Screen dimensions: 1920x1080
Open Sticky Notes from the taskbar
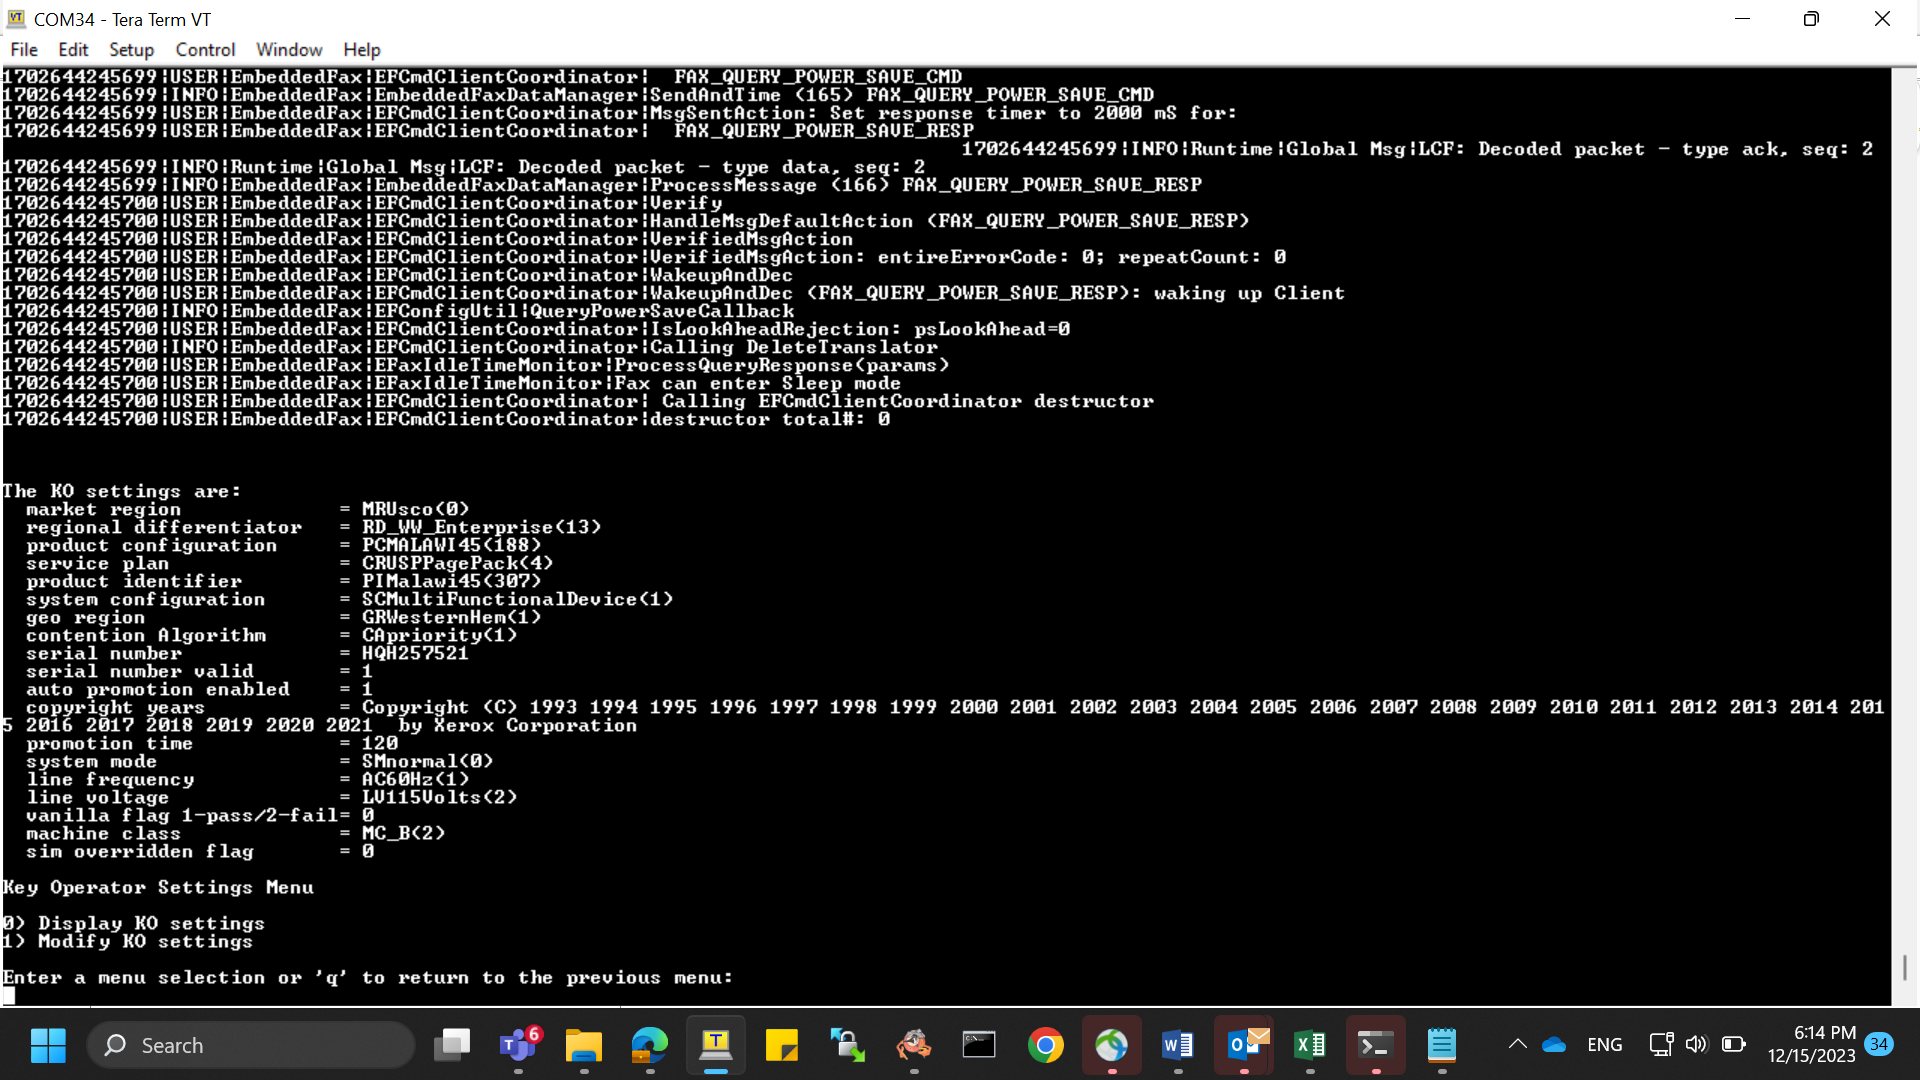[782, 1045]
